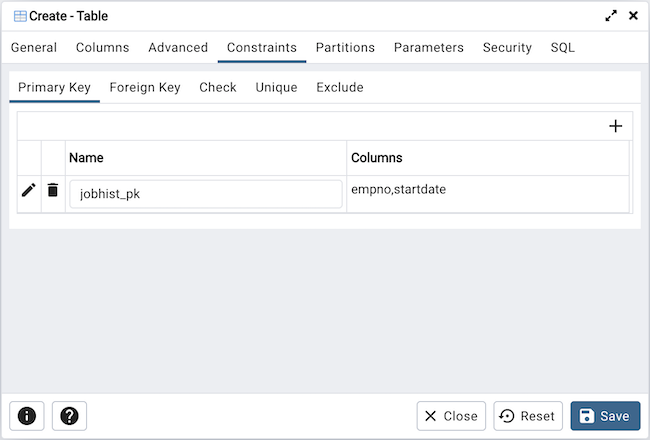Click the jobhist_pk name input field
The image size is (650, 440).
(x=205, y=194)
